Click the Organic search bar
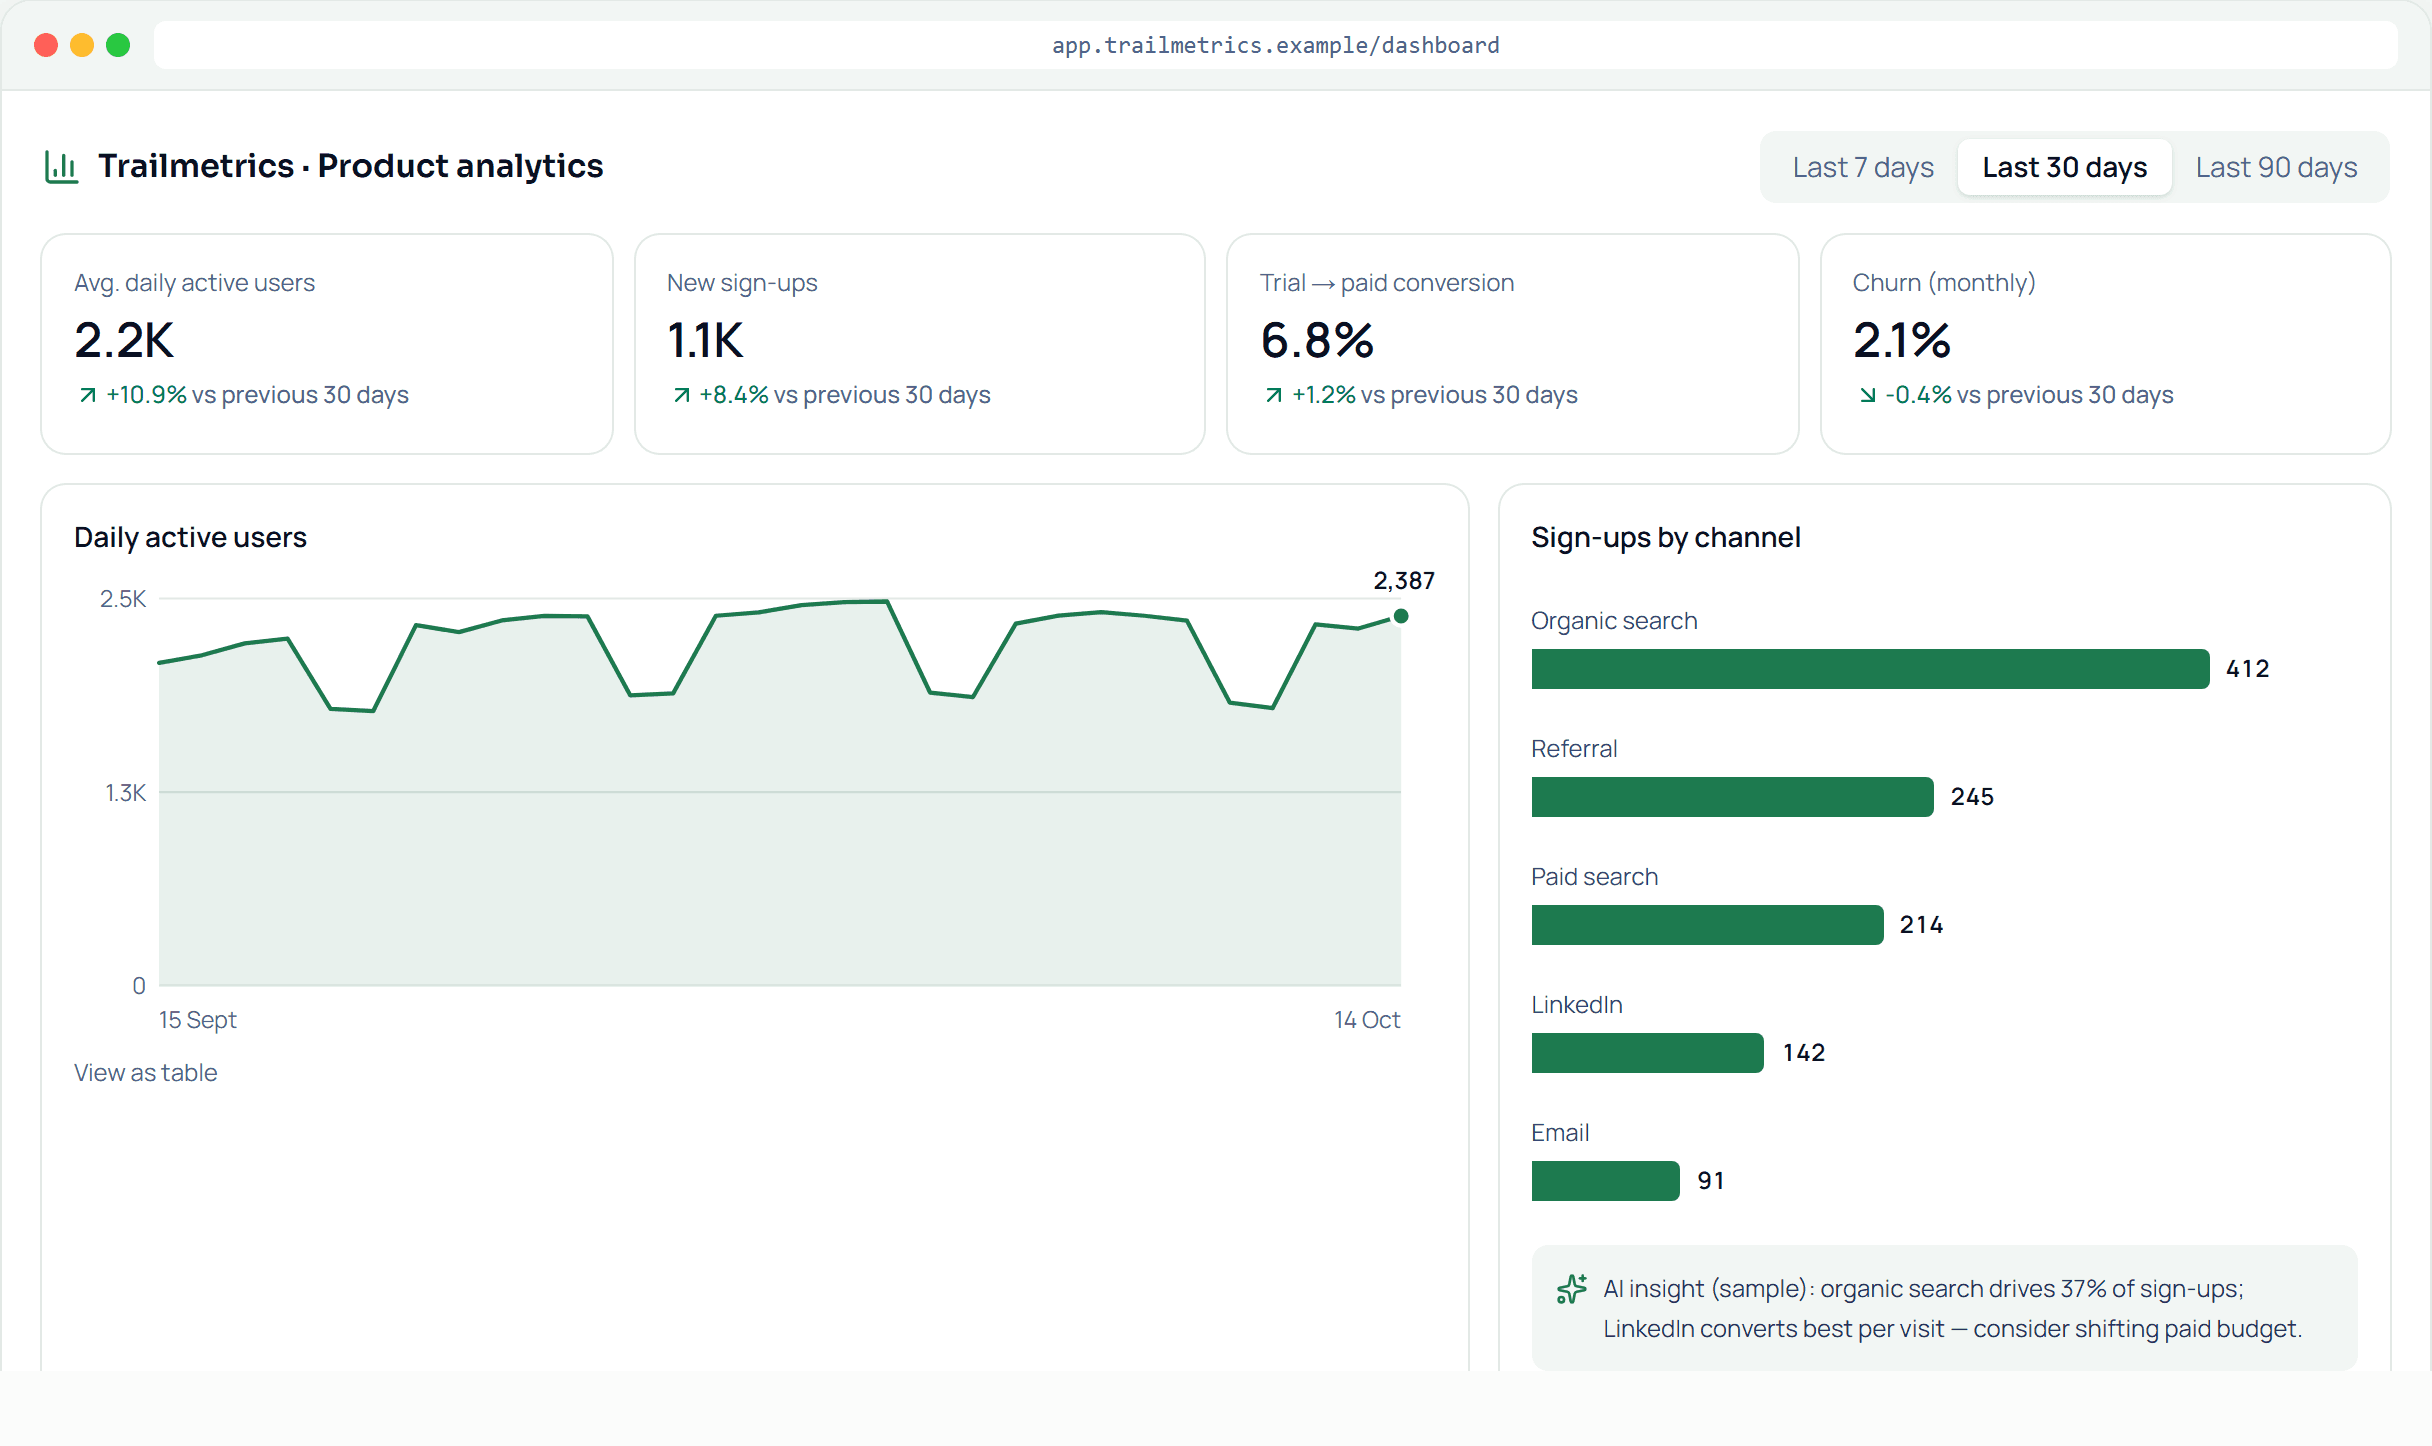The image size is (2432, 1446). coord(1870,669)
